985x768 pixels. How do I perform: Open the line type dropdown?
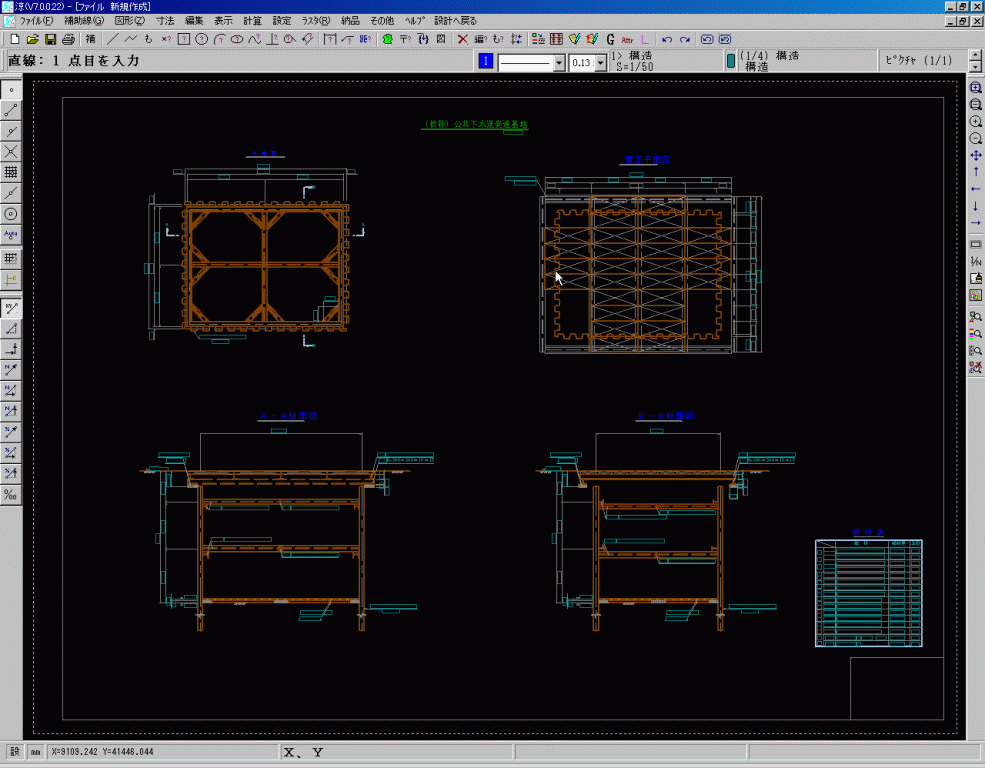click(x=559, y=62)
